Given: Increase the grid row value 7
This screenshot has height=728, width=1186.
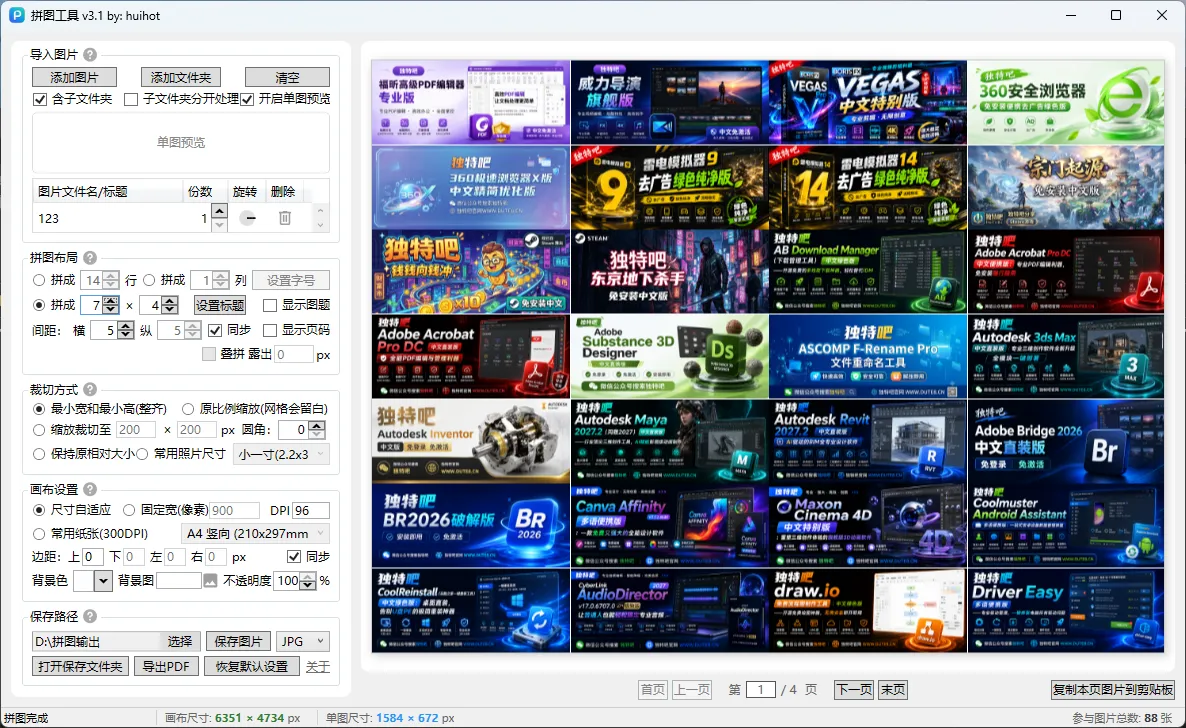Looking at the screenshot, I should [x=110, y=300].
